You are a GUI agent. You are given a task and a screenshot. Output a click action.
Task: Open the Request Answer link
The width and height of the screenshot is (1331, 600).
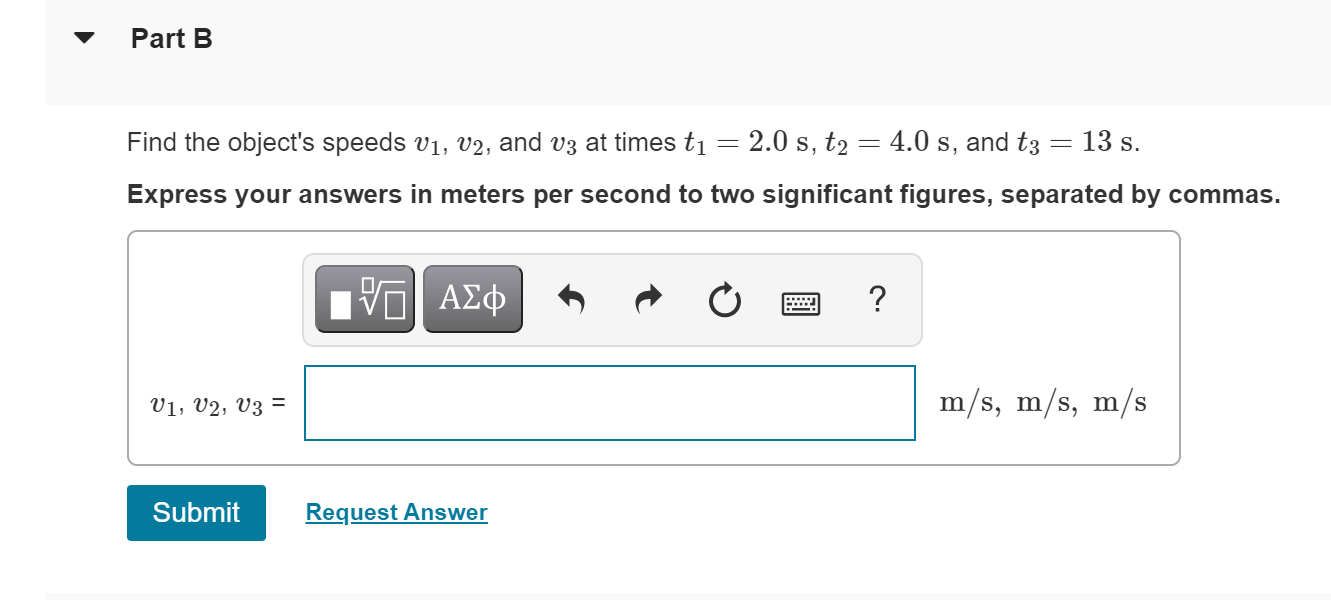[x=395, y=512]
